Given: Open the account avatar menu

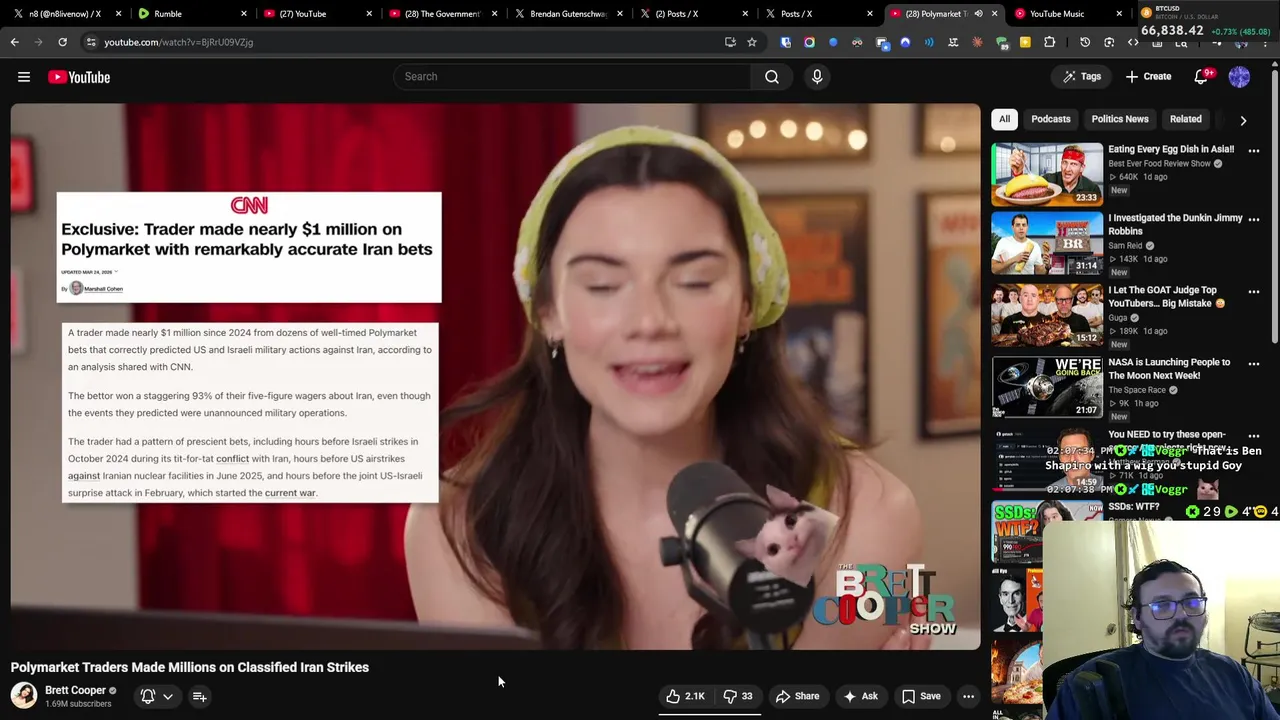Looking at the screenshot, I should [1239, 77].
